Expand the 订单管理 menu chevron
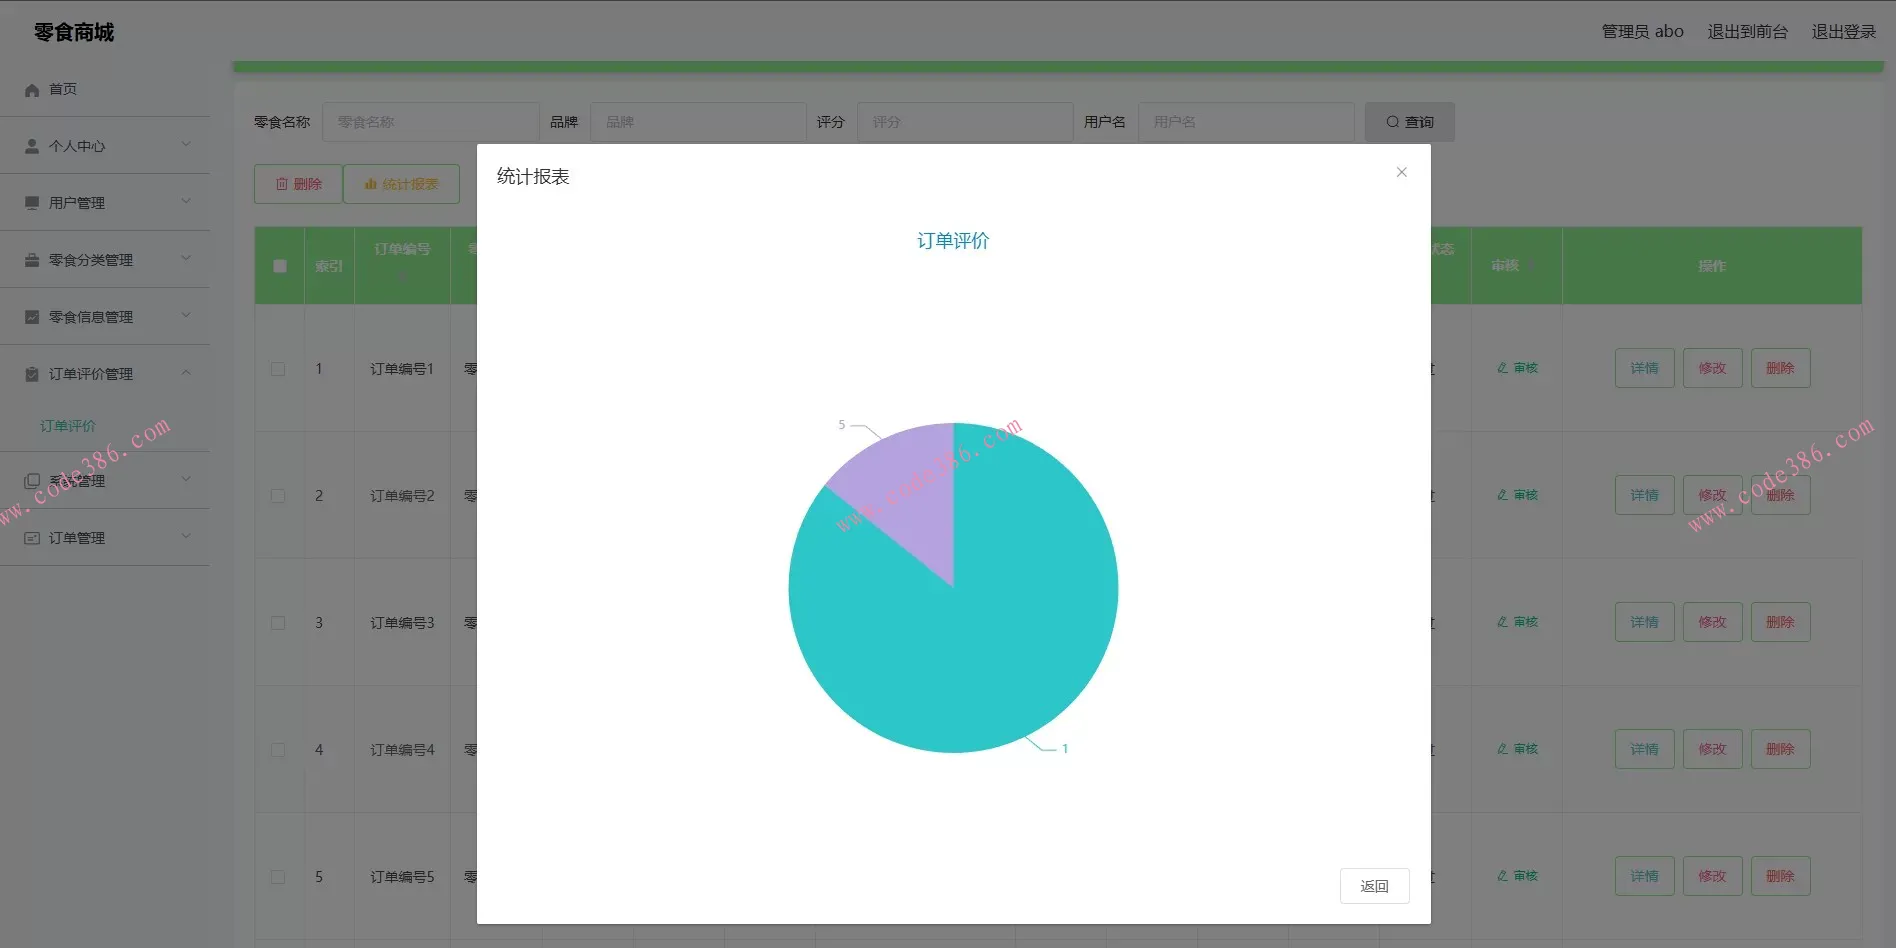 coord(186,537)
